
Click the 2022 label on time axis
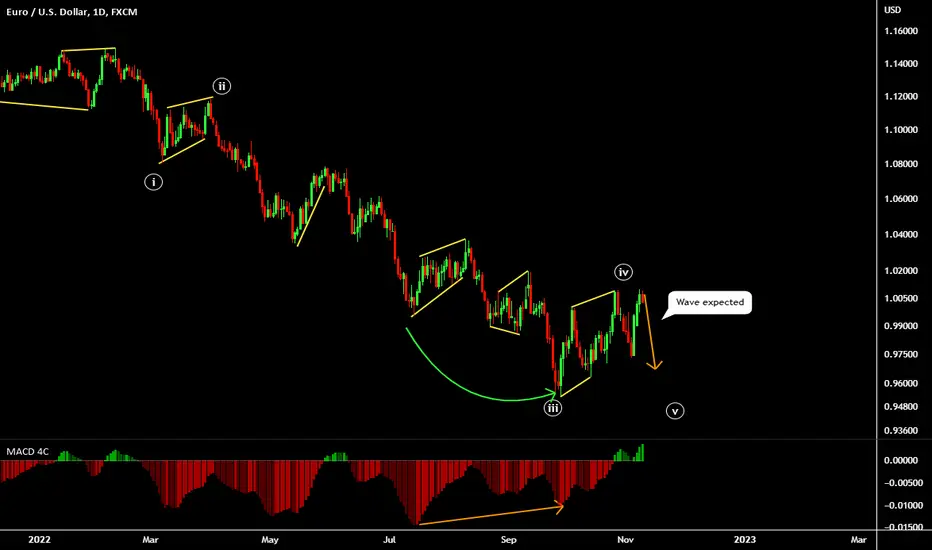point(39,540)
